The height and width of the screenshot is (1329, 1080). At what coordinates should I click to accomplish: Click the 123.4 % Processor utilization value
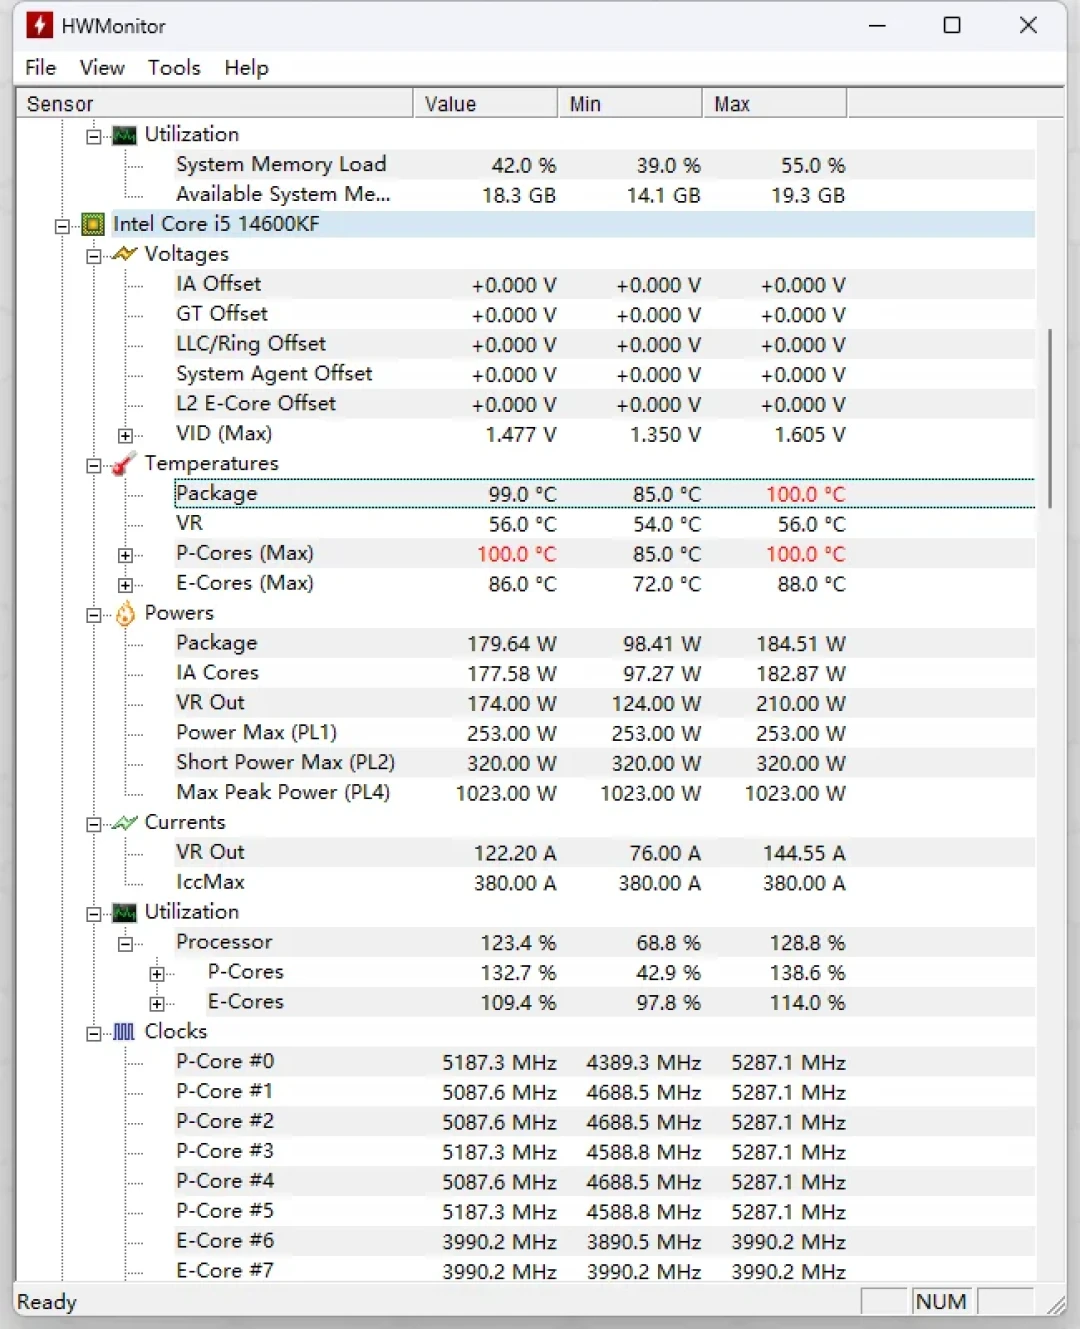coord(518,943)
